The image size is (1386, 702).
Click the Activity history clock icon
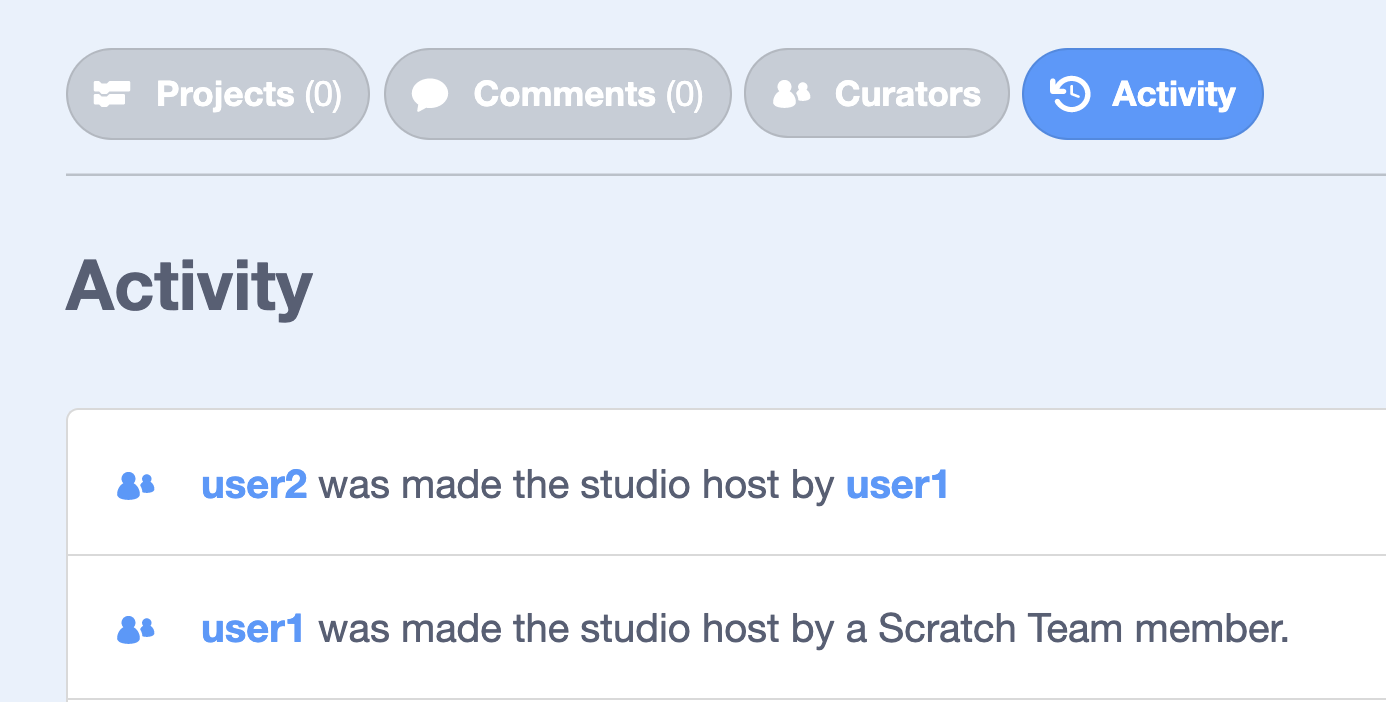click(x=1070, y=94)
